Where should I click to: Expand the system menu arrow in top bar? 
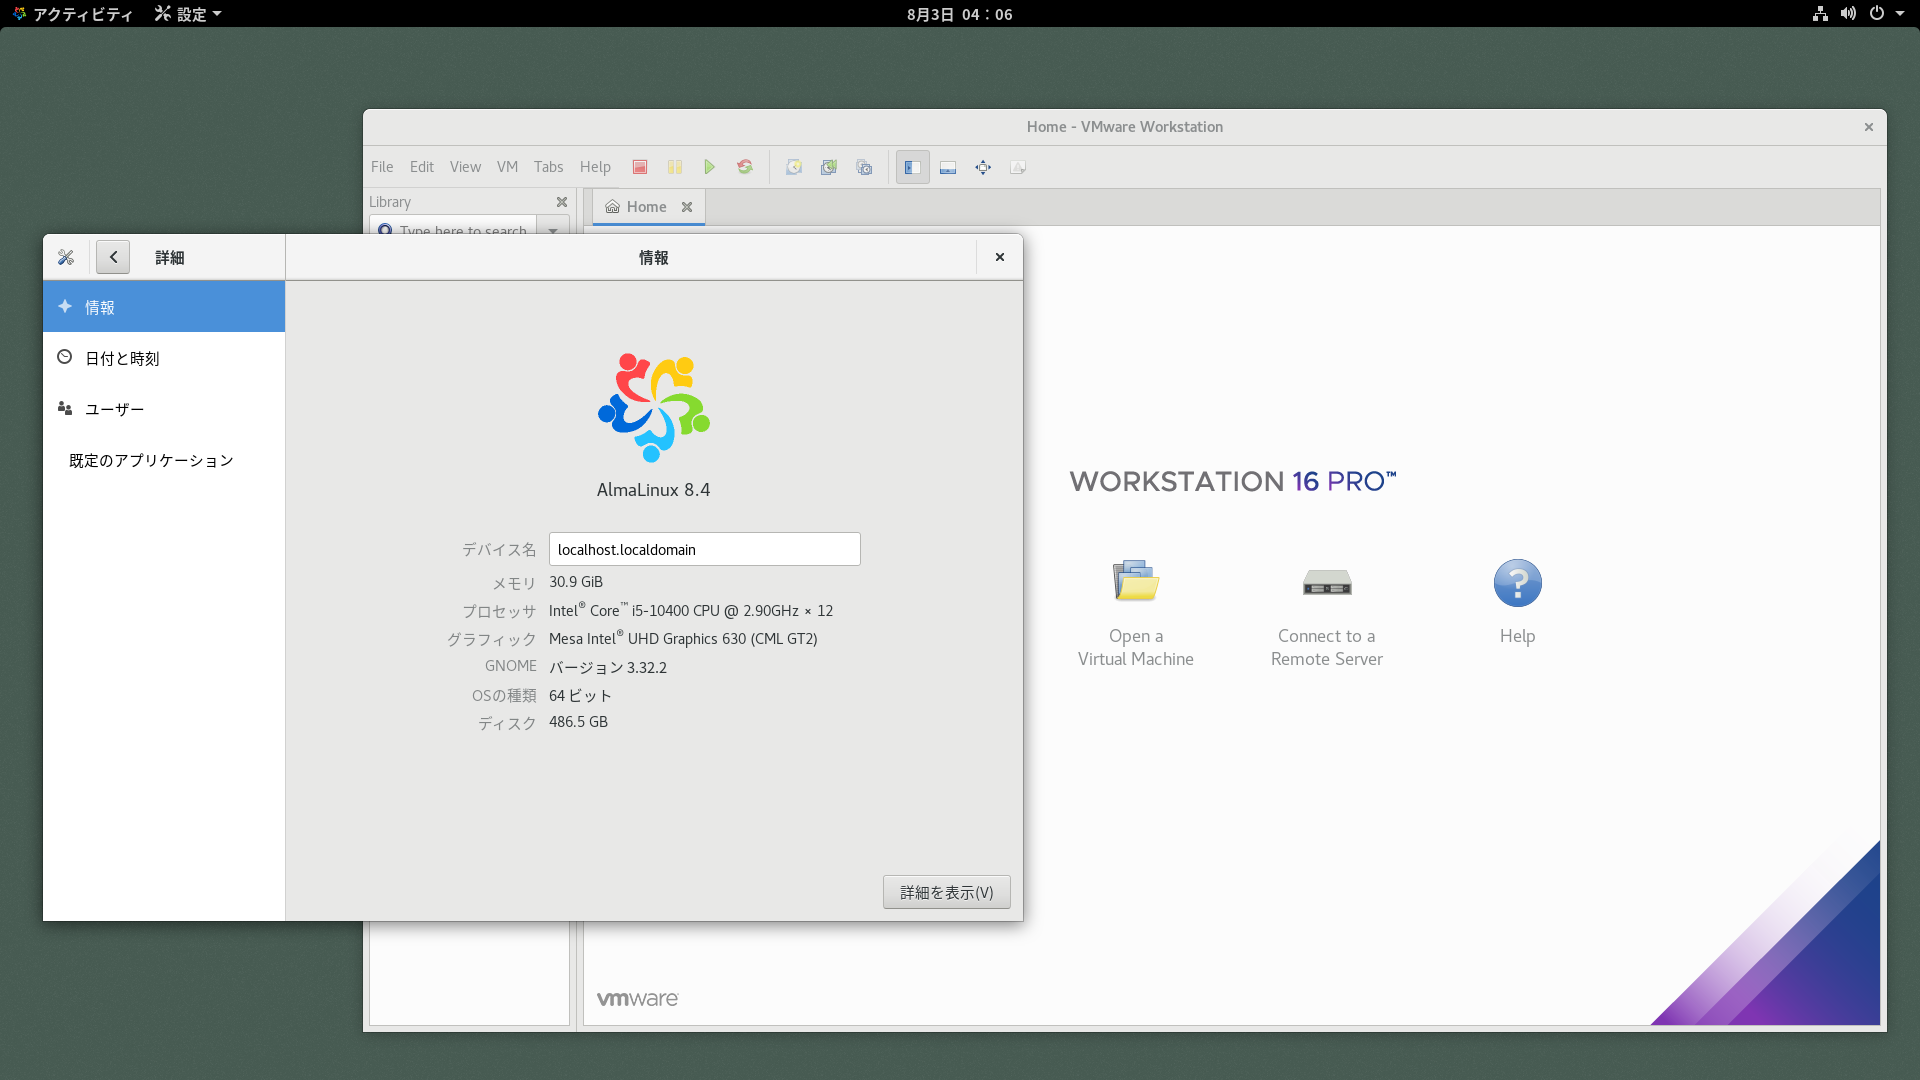point(1900,14)
